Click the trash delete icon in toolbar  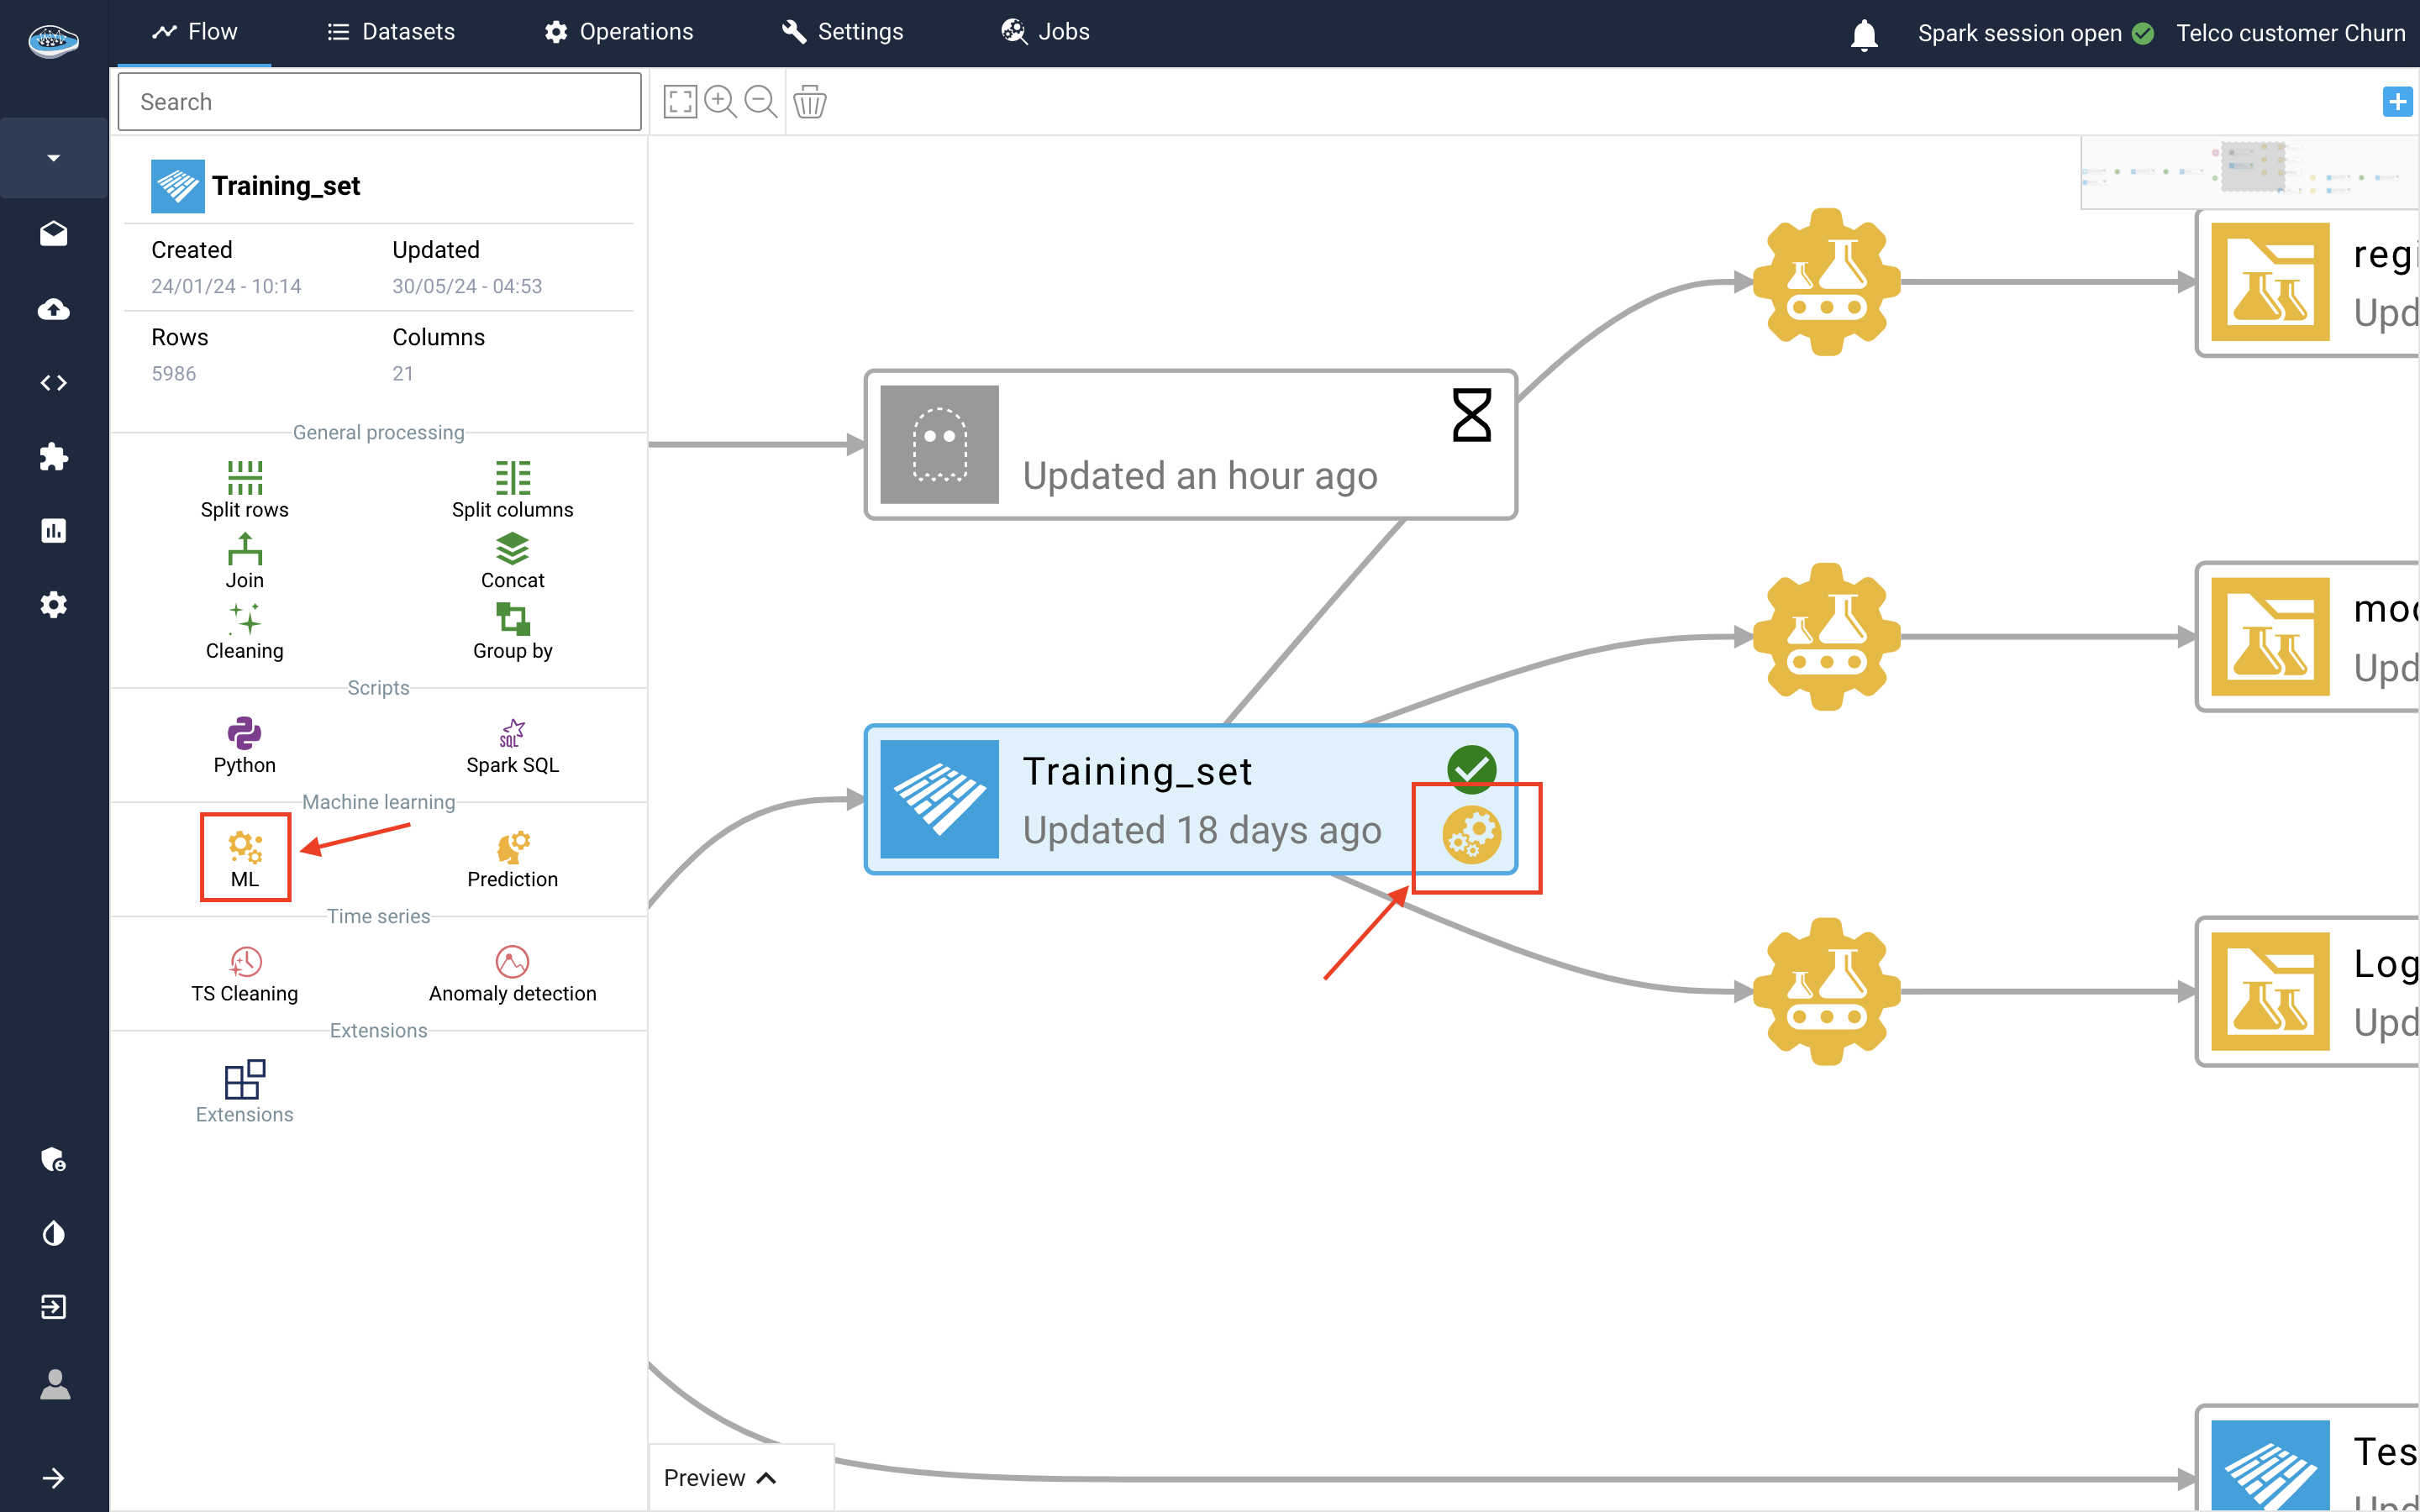[809, 102]
